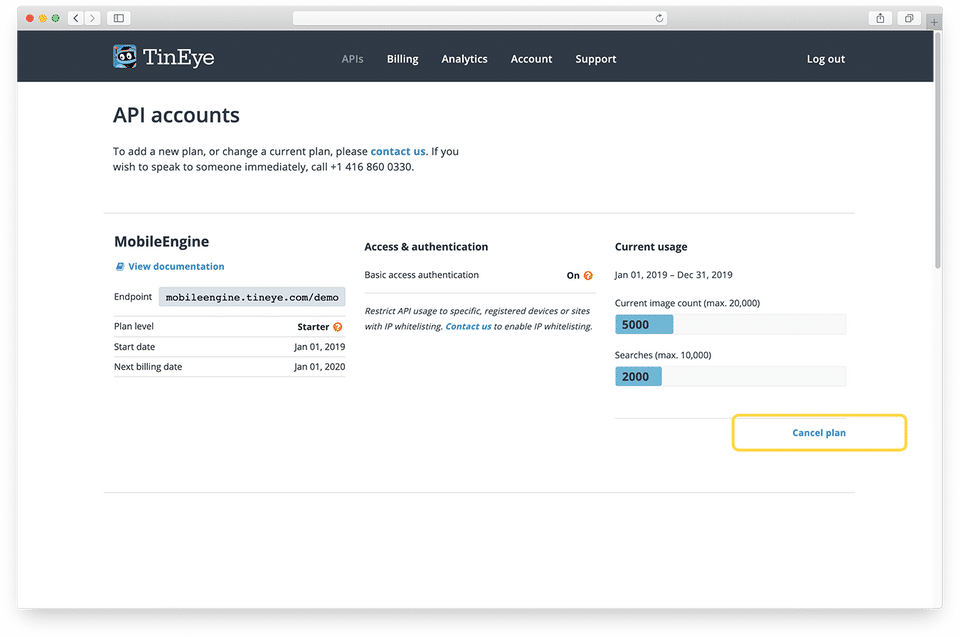Click the 'Jan 01, 2019 – Dec 31, 2019' usage period
This screenshot has width=960, height=637.
click(x=673, y=275)
